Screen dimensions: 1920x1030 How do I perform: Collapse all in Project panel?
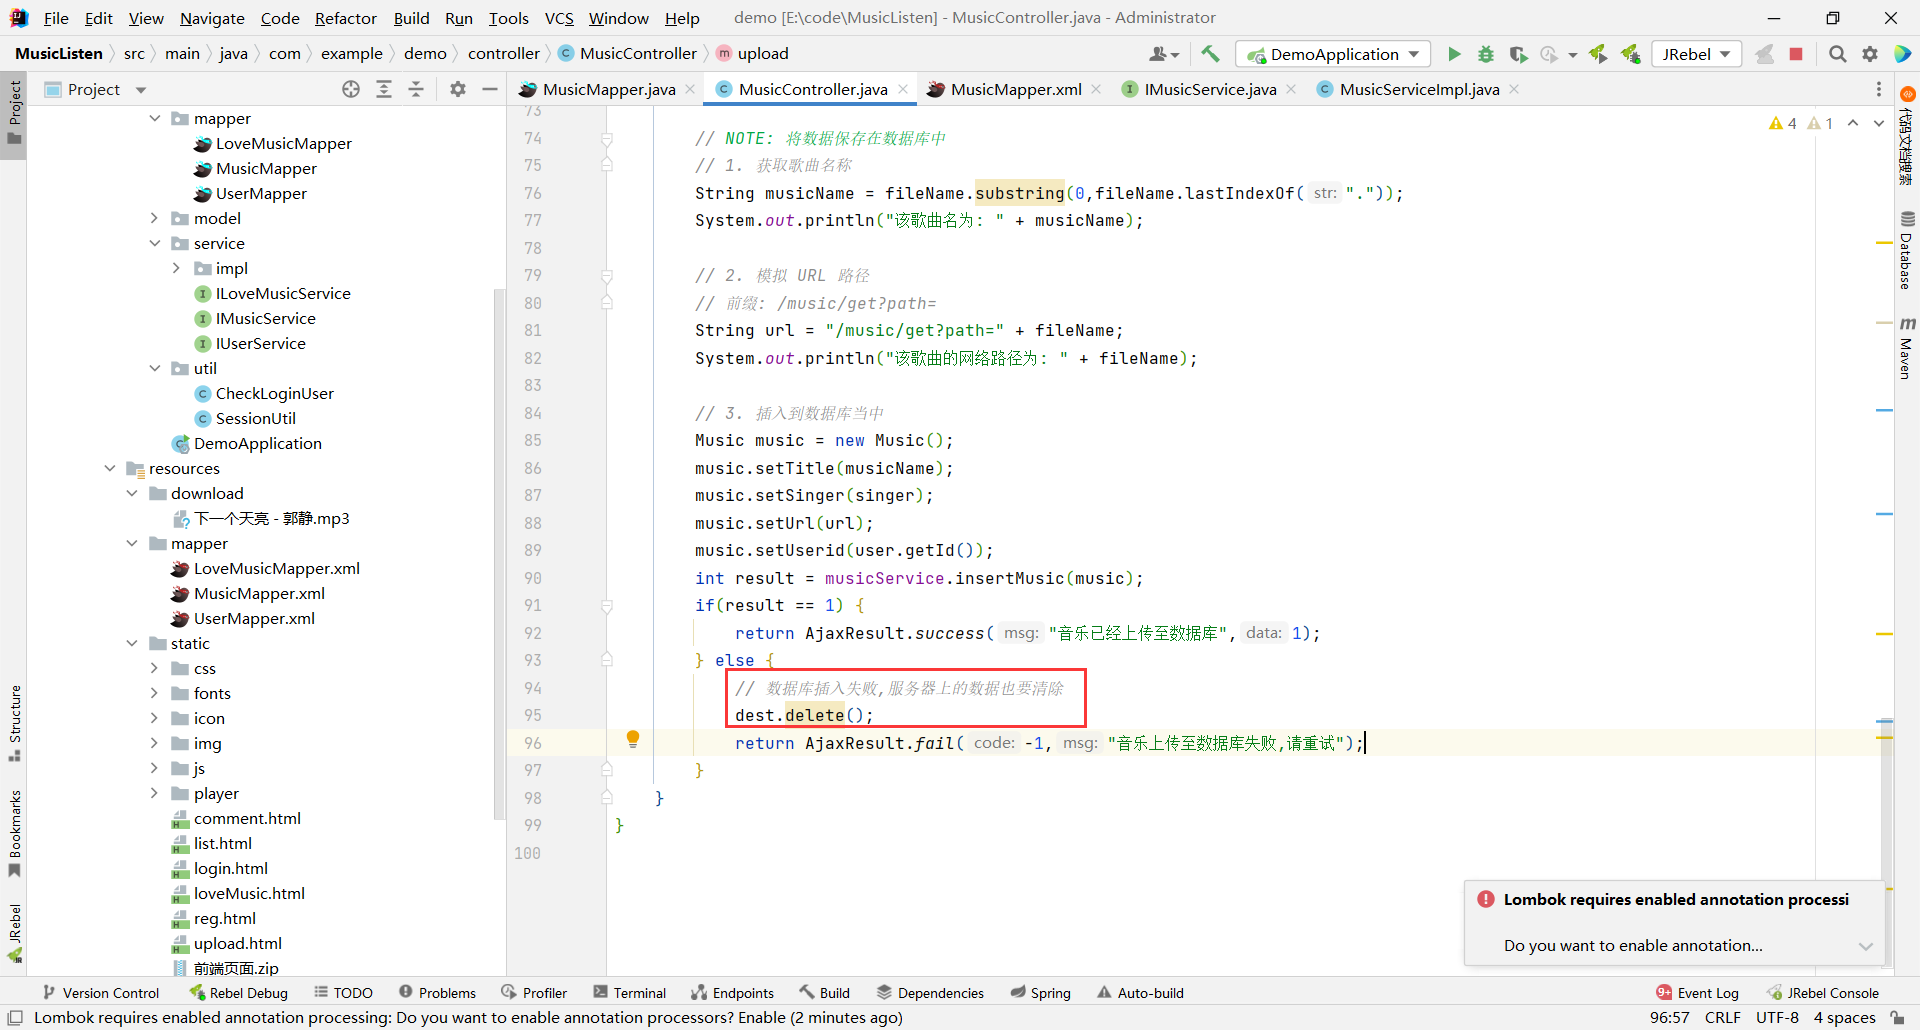point(416,89)
